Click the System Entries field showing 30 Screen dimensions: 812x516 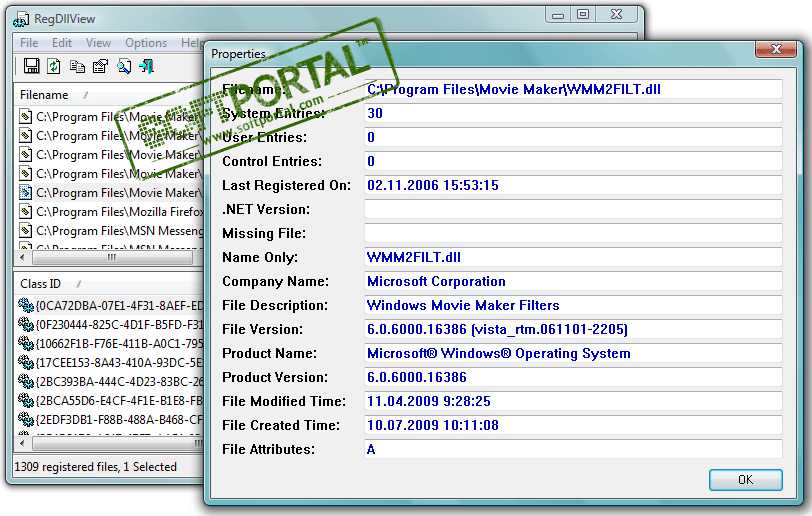click(x=573, y=113)
